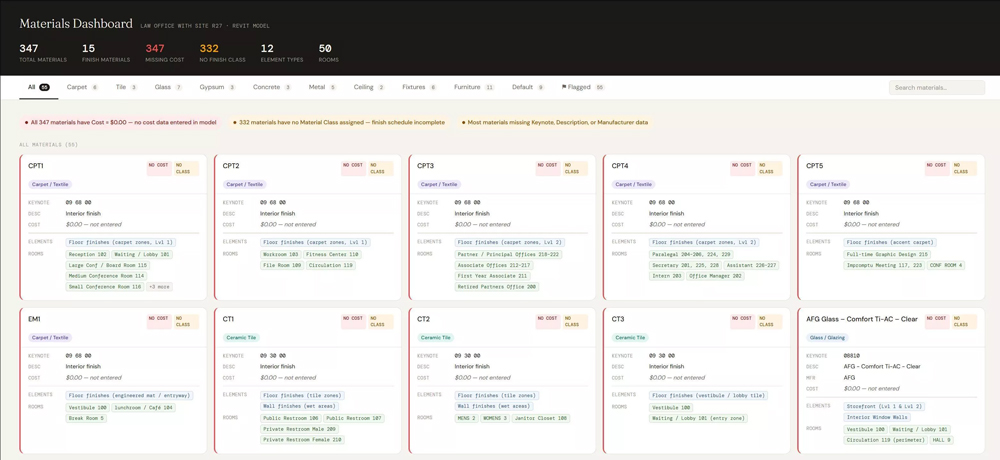Select the Reception 102 room chip
The width and height of the screenshot is (1000, 460).
(87, 254)
